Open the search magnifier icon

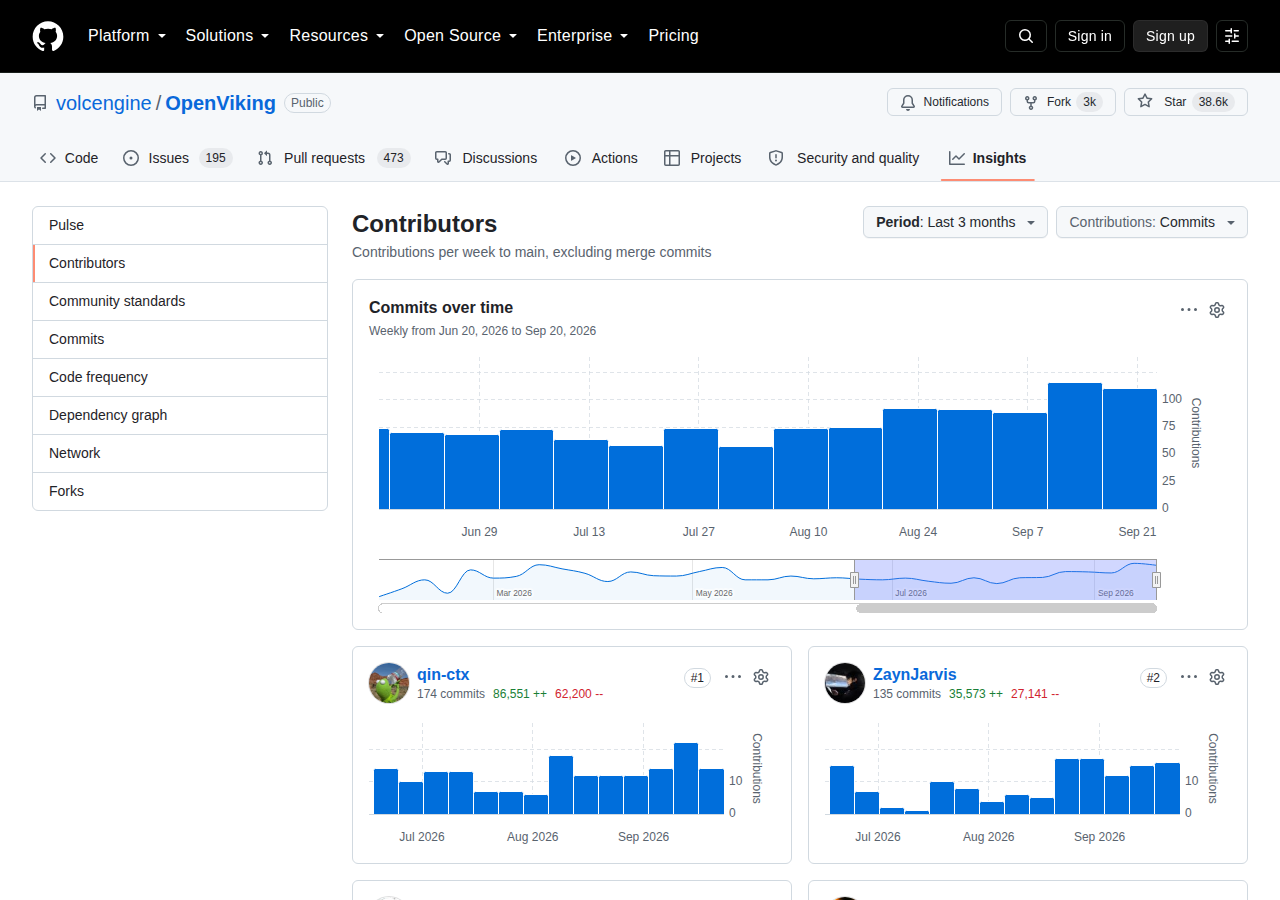[1026, 36]
